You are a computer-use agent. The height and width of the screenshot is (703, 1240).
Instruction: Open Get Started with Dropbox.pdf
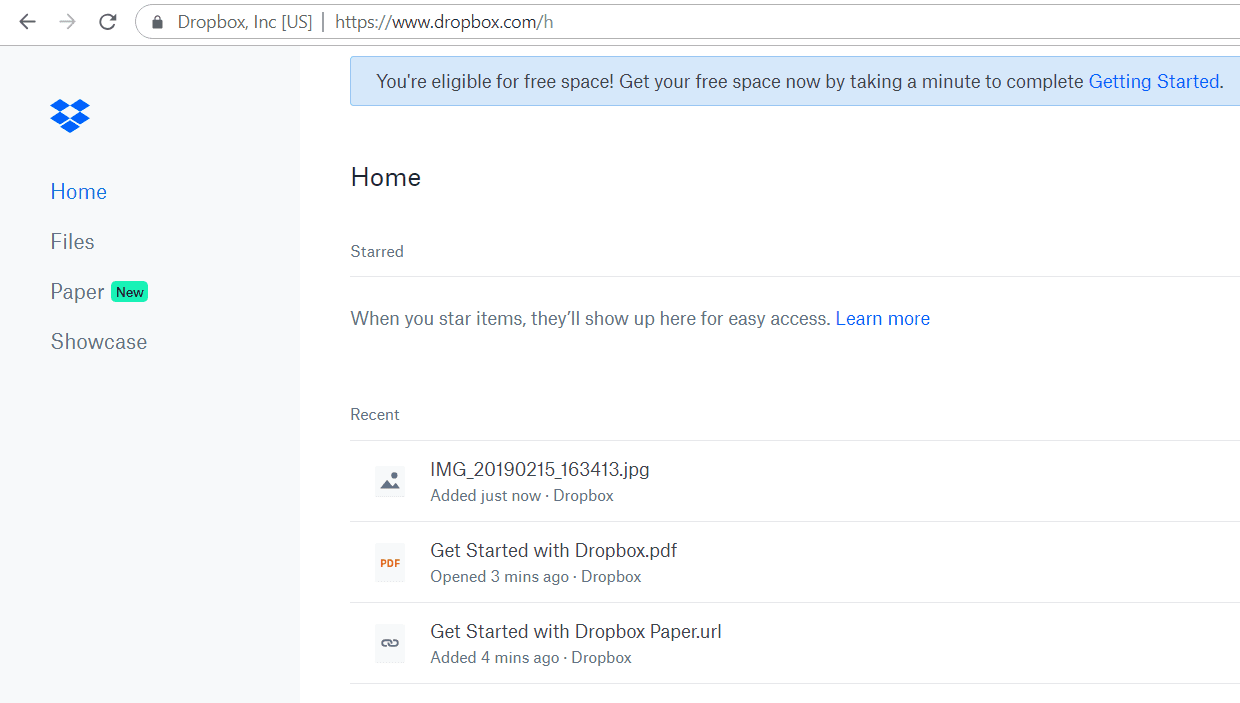coord(554,551)
